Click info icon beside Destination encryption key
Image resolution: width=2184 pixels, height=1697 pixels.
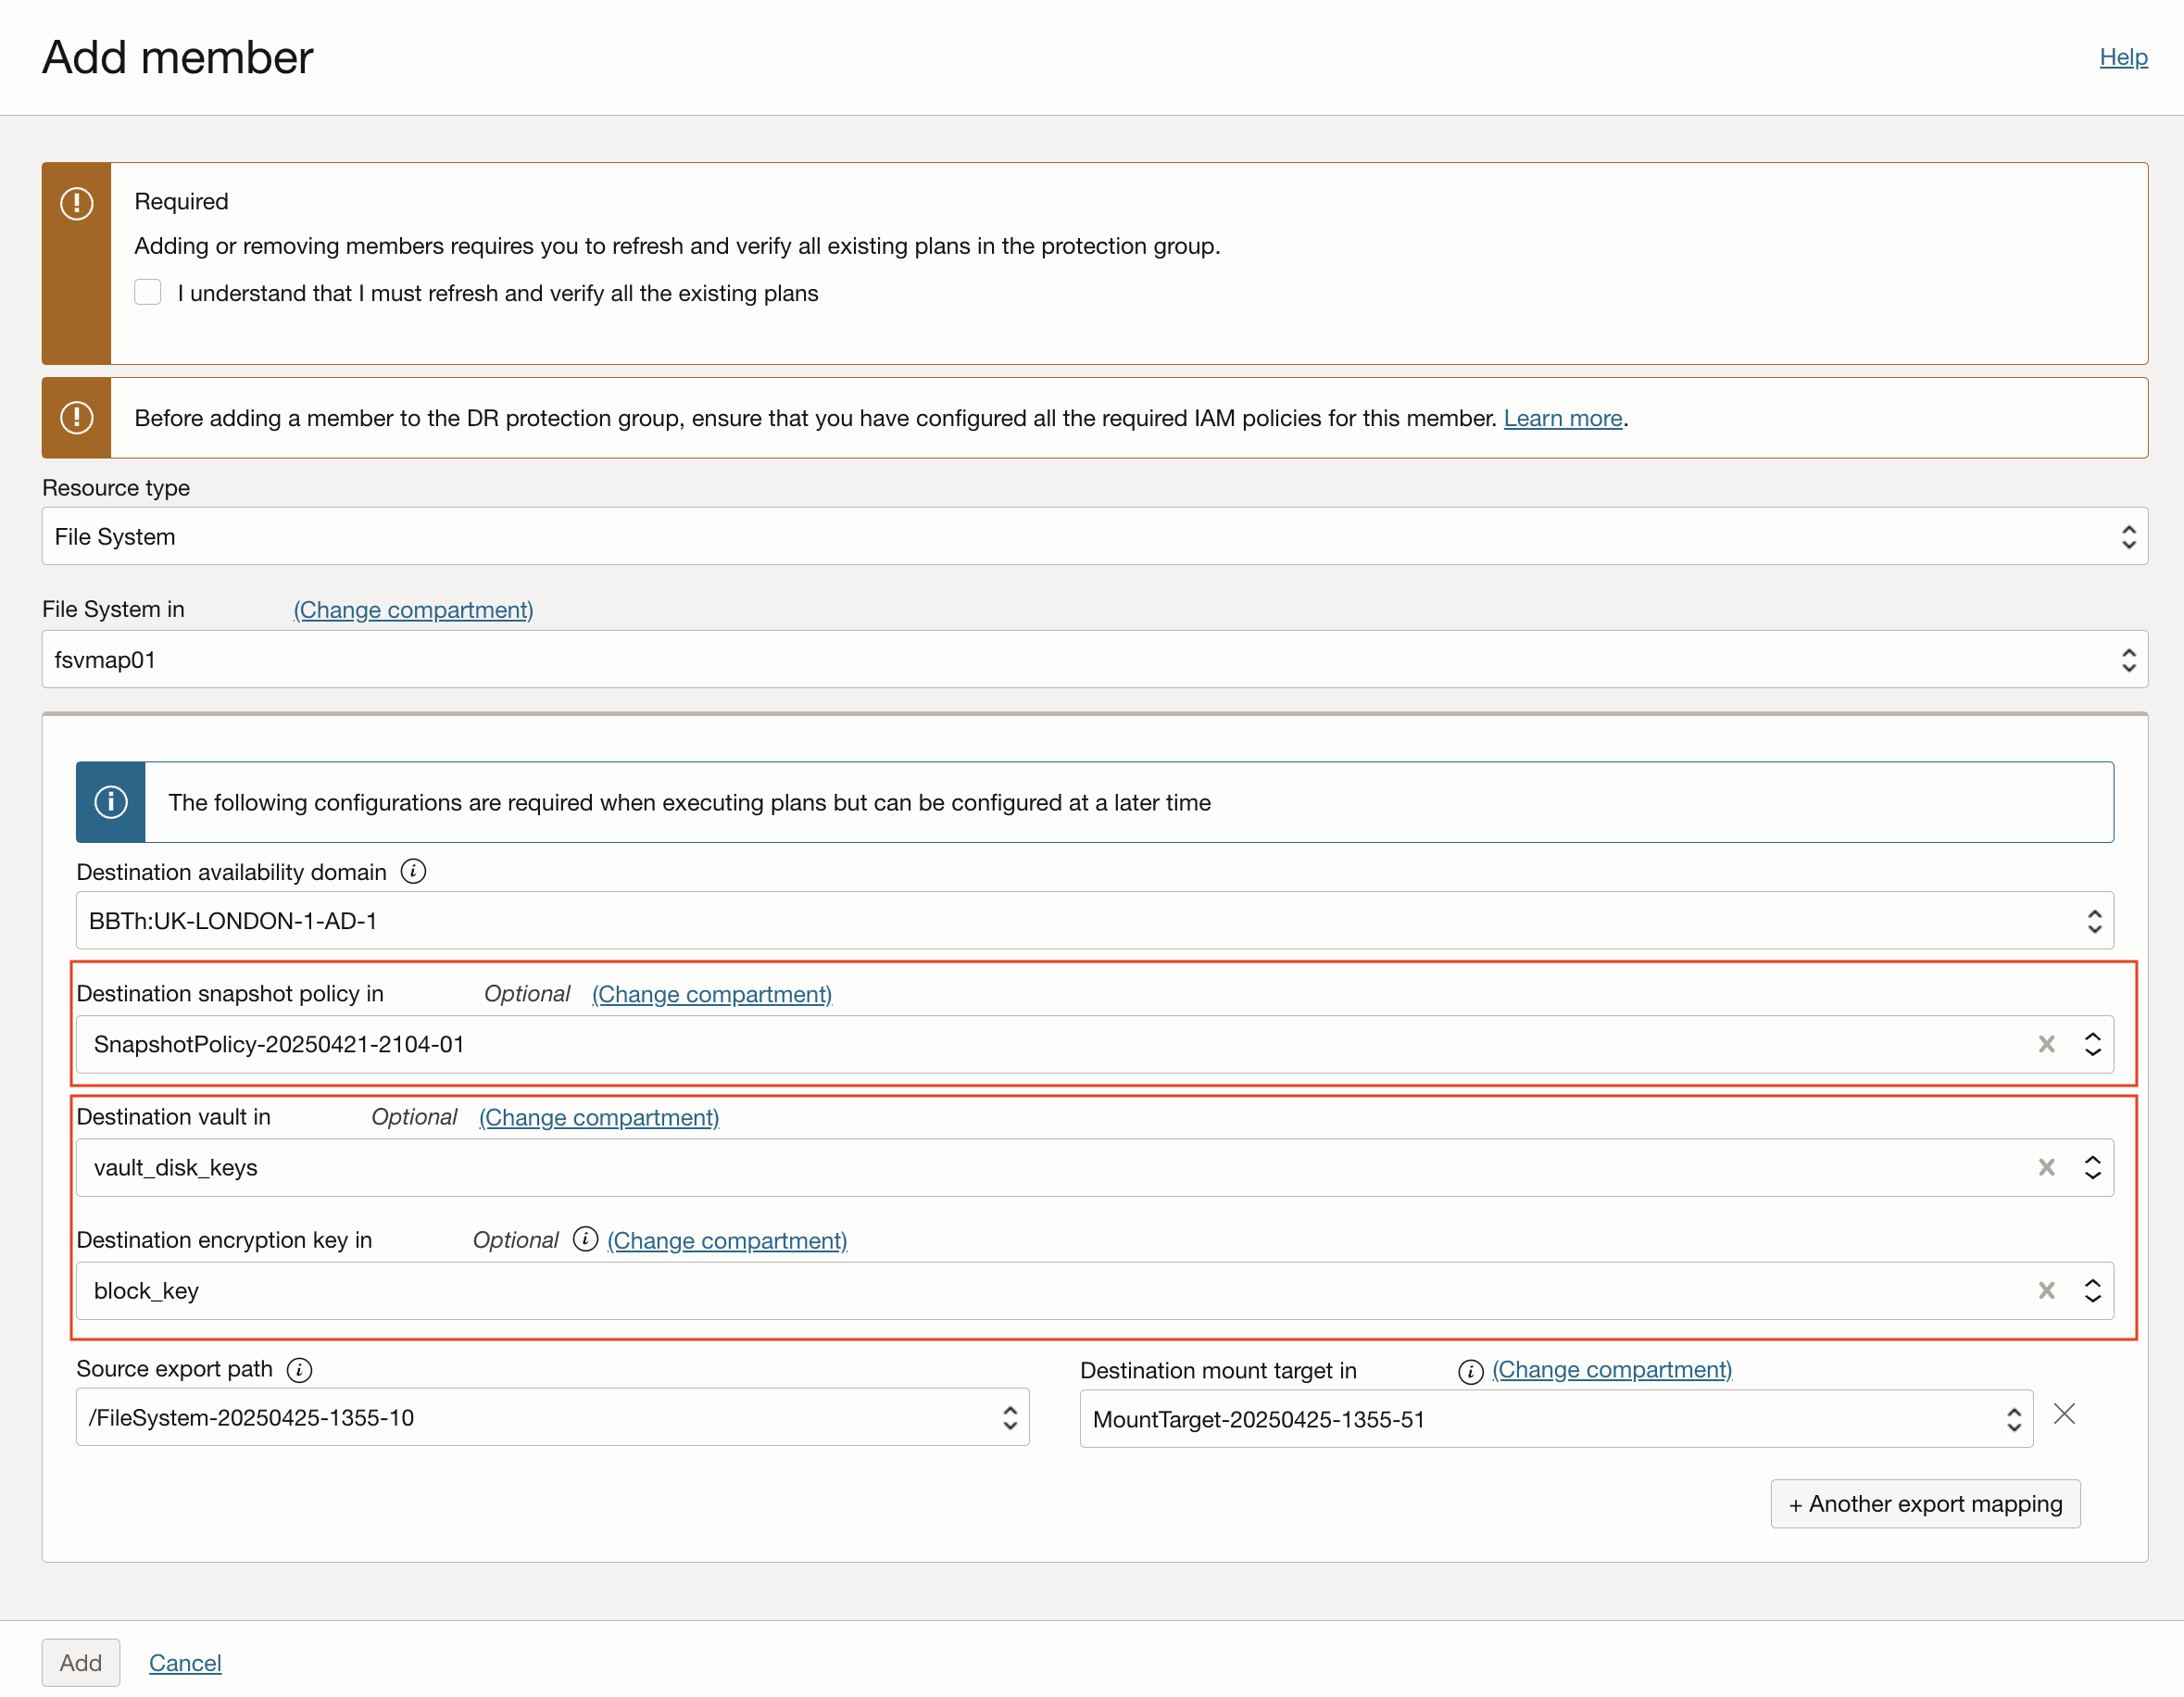point(585,1239)
